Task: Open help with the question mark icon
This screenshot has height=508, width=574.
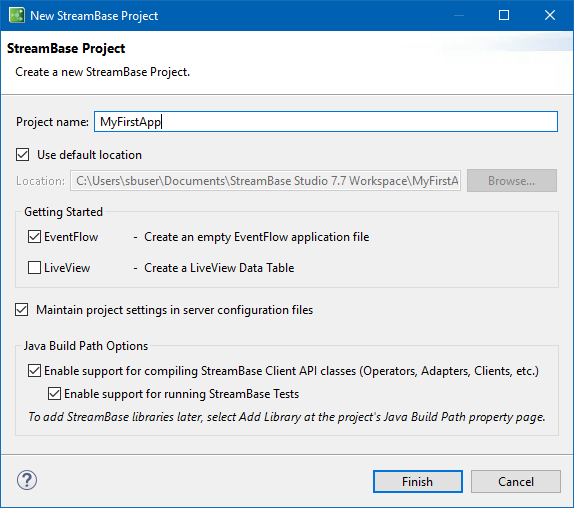Action: coord(27,480)
